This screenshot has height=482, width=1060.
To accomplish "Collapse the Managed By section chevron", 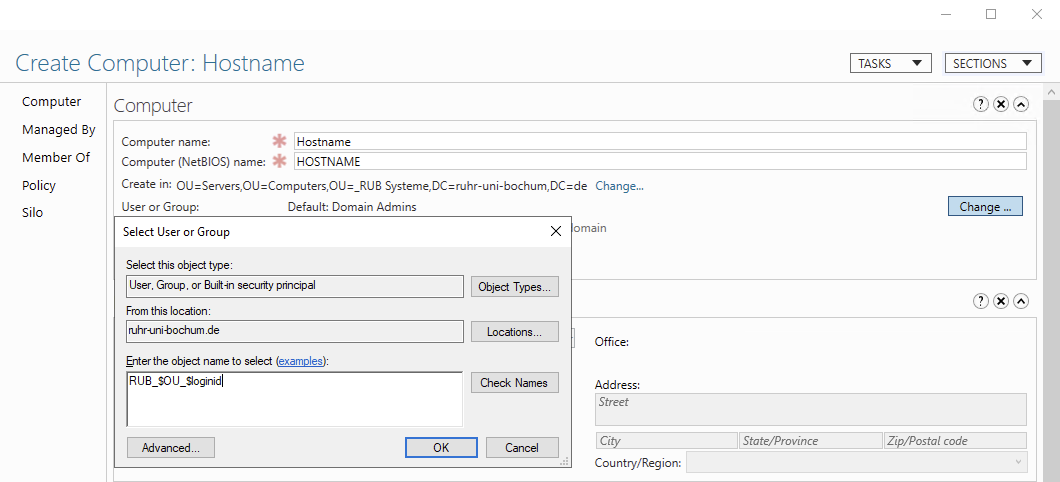I will tap(1021, 301).
